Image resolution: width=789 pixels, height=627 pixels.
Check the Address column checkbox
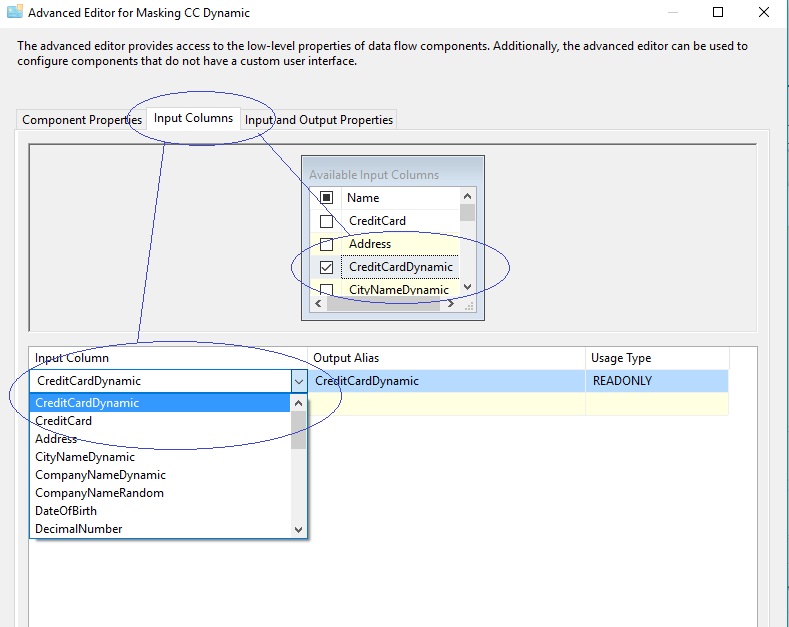tap(326, 244)
